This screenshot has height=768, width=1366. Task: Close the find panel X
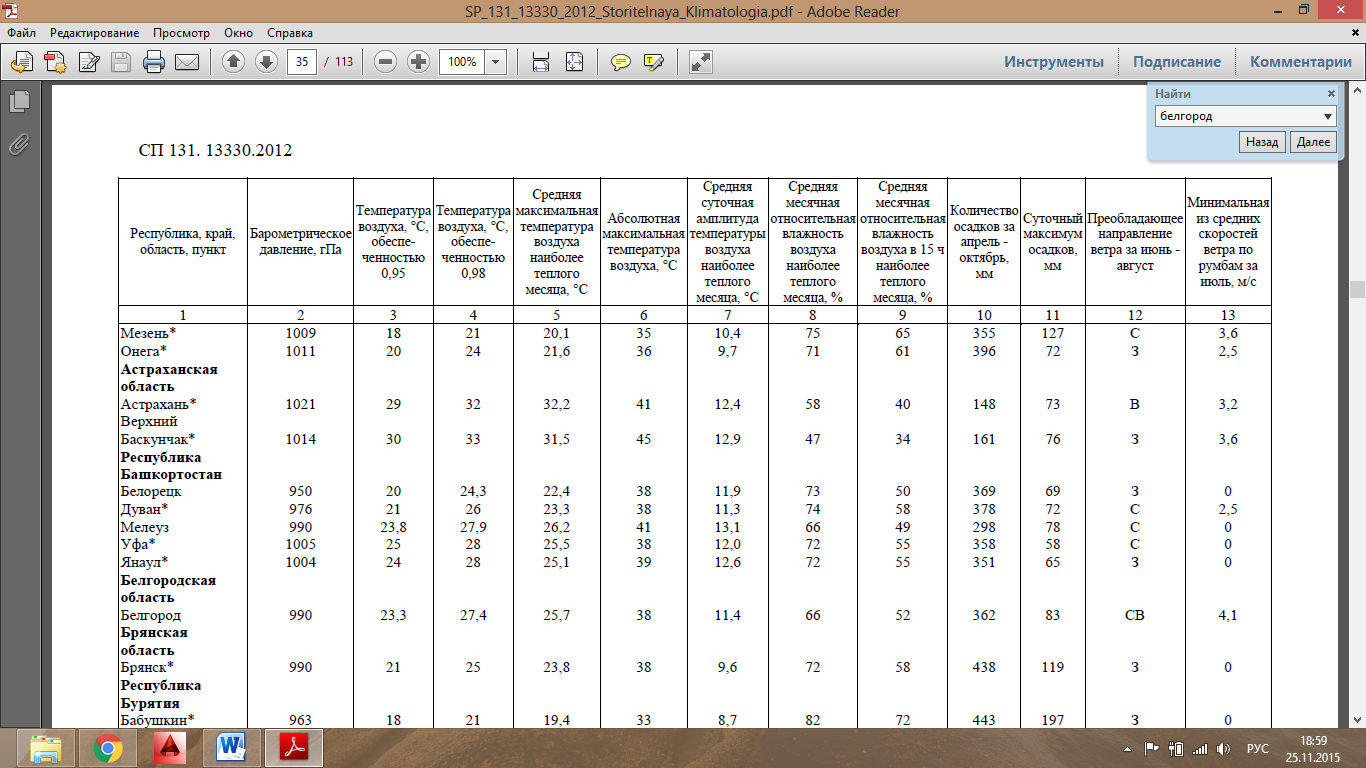click(x=1331, y=93)
